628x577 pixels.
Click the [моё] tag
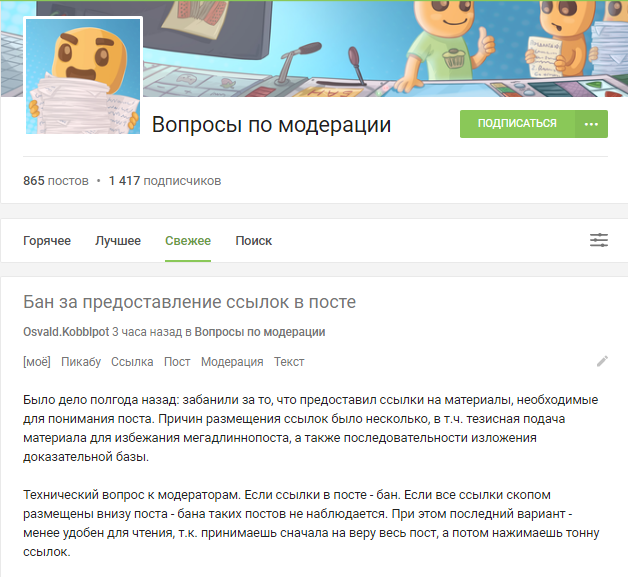coord(37,362)
